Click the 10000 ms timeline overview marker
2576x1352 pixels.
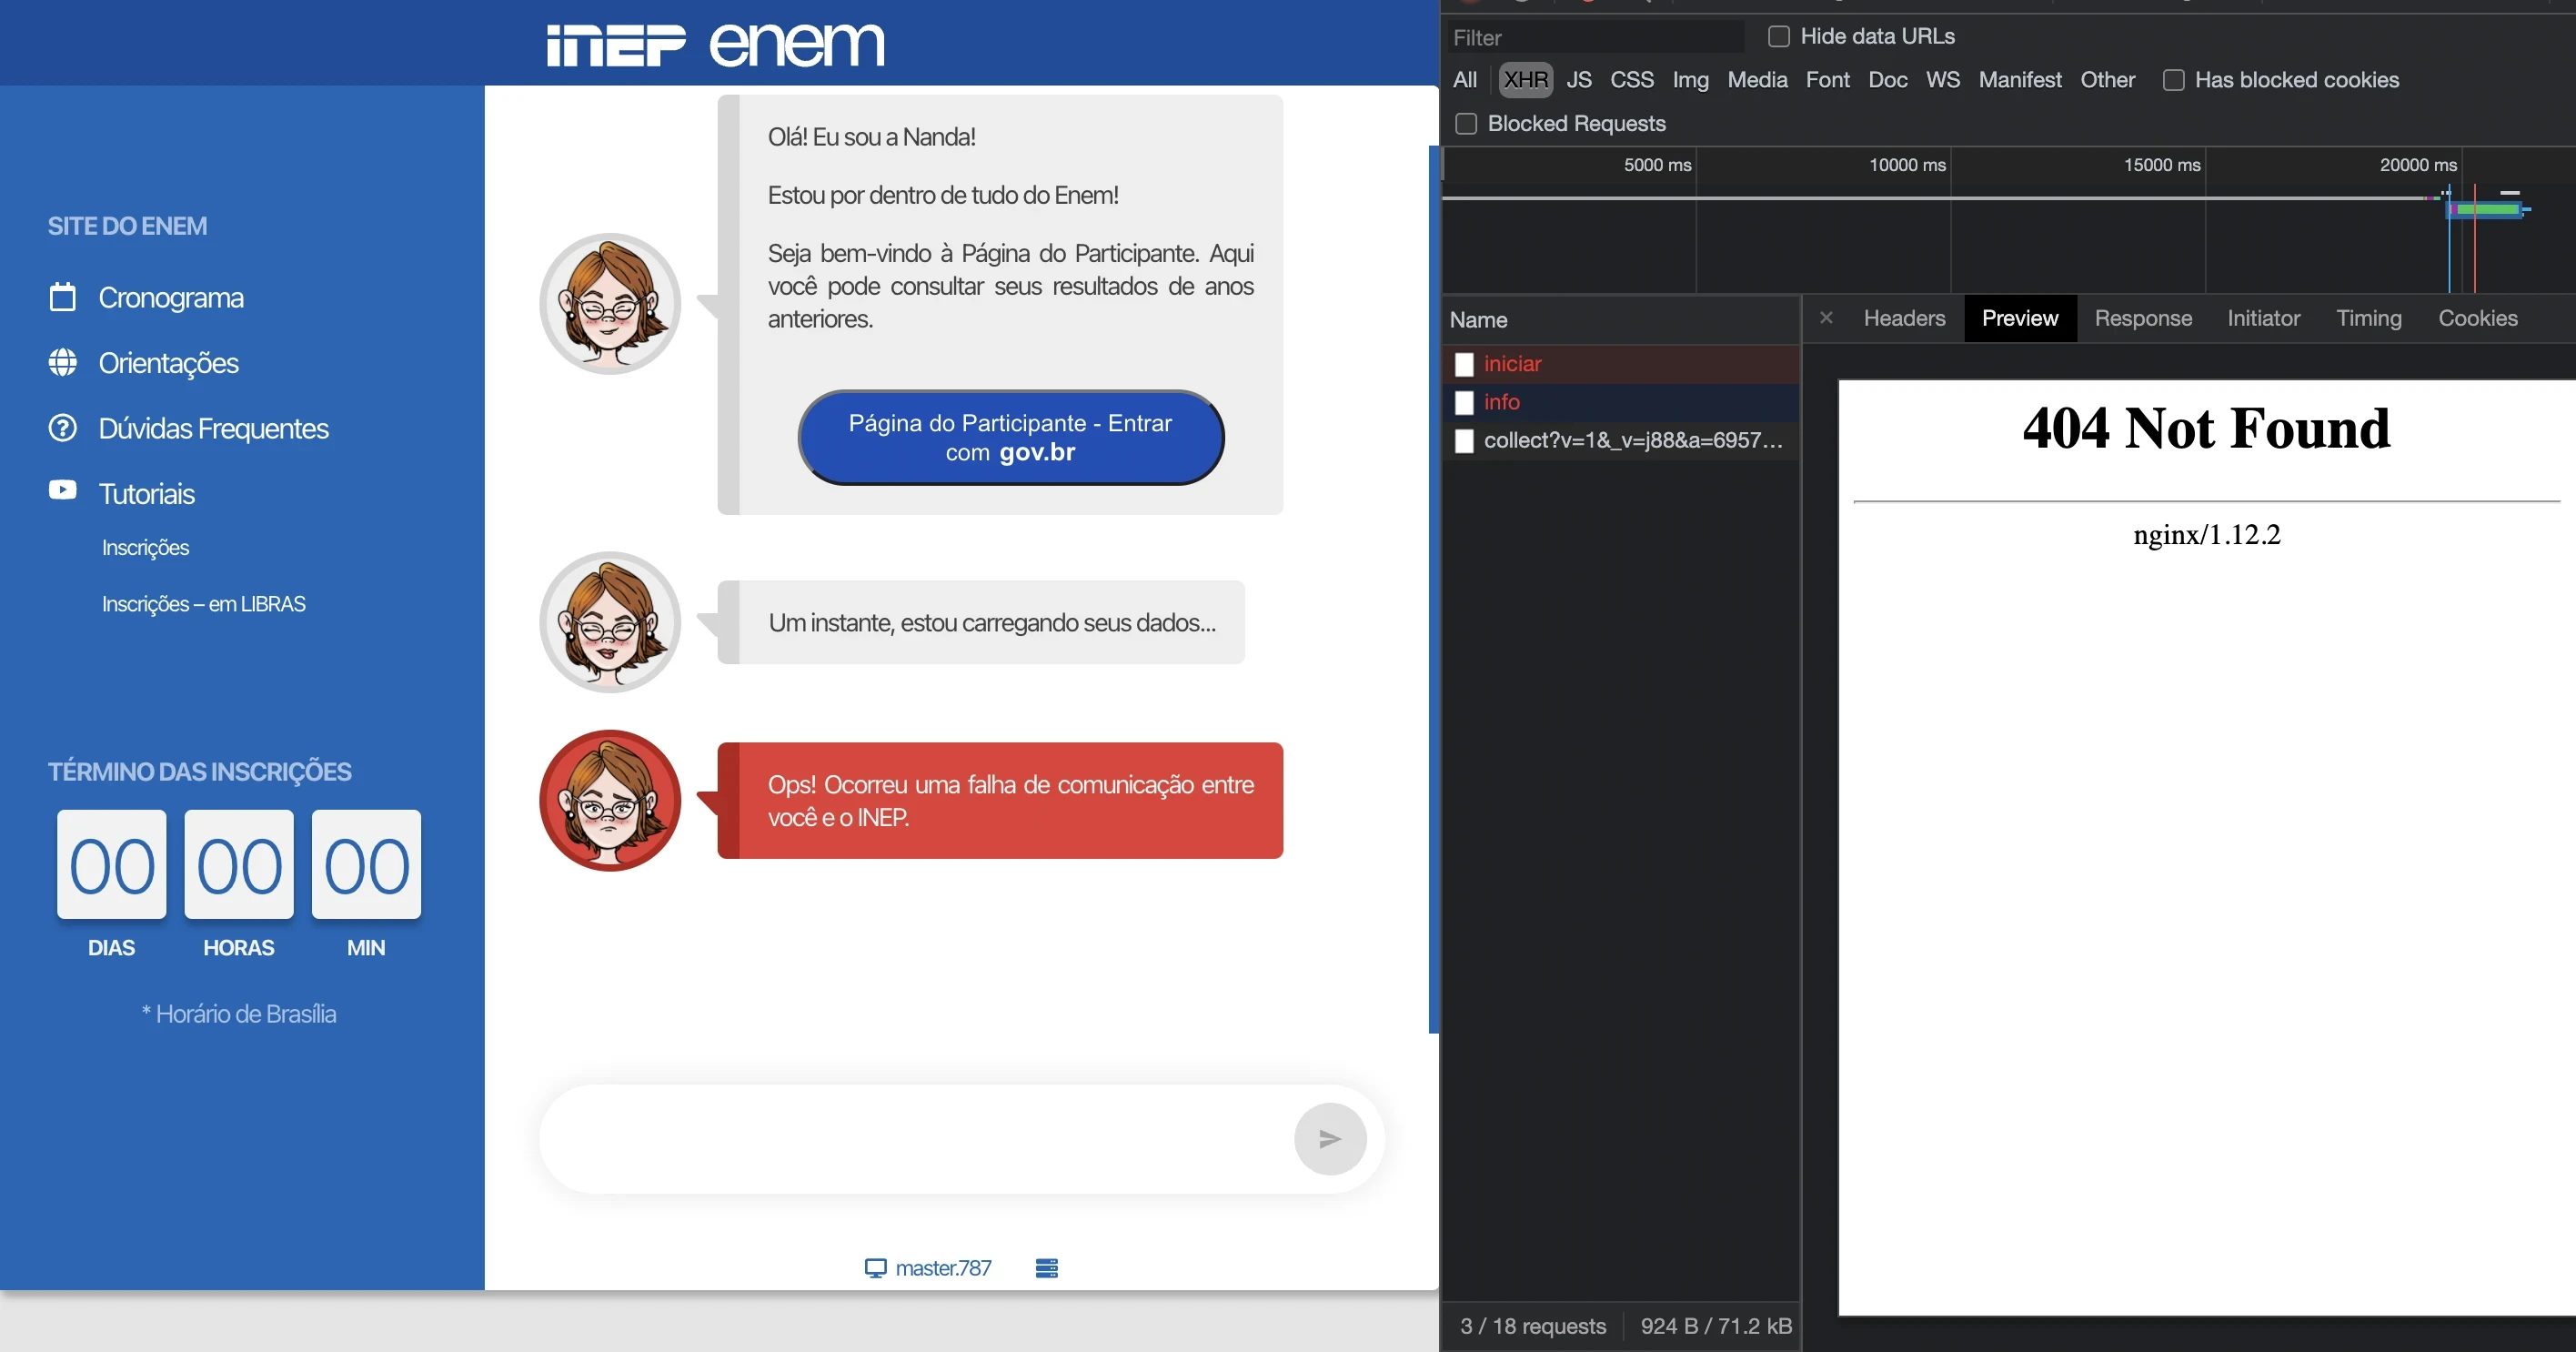[x=1906, y=165]
